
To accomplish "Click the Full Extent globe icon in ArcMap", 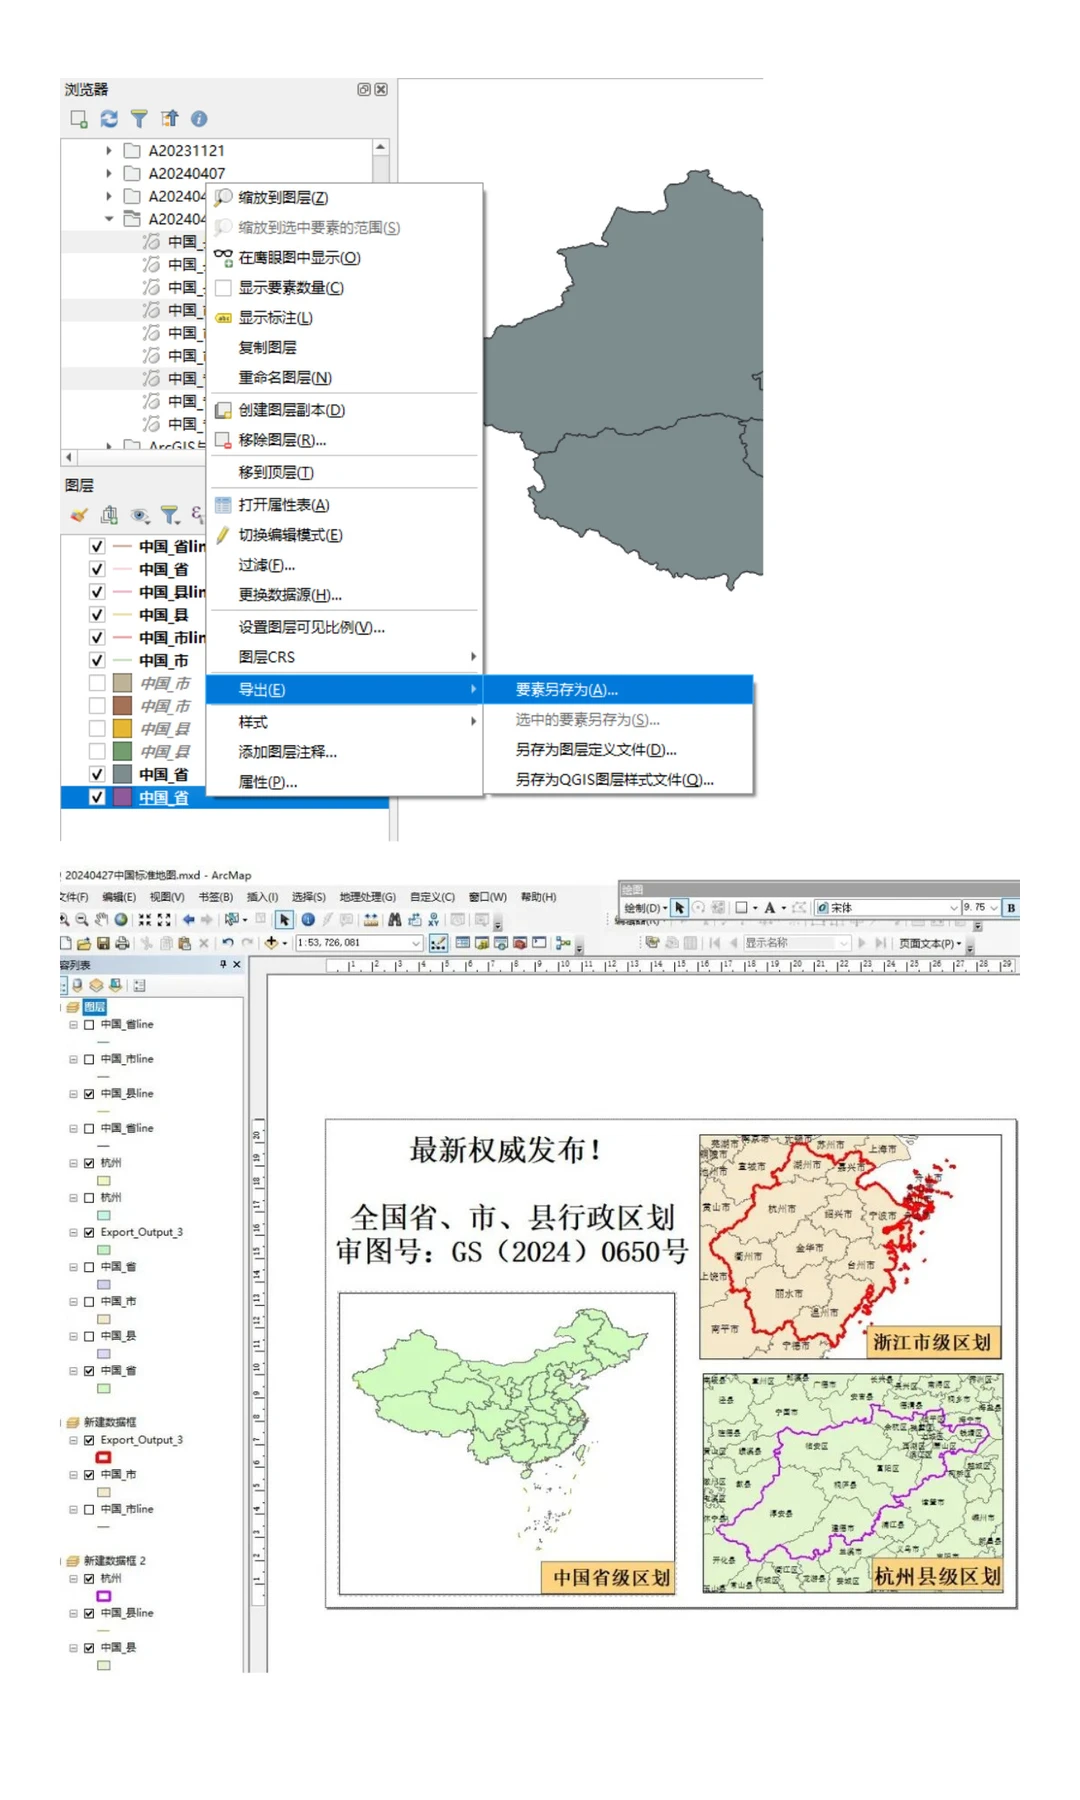I will [x=121, y=920].
